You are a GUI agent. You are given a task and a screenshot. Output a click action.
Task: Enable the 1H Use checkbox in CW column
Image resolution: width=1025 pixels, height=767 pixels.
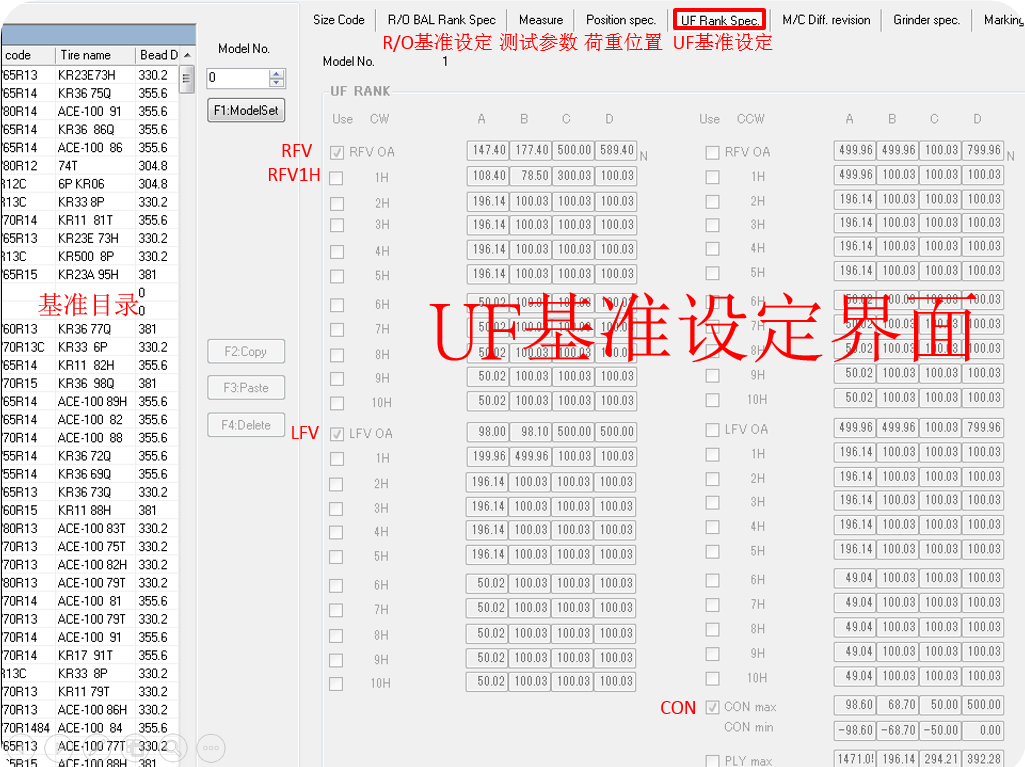(337, 177)
